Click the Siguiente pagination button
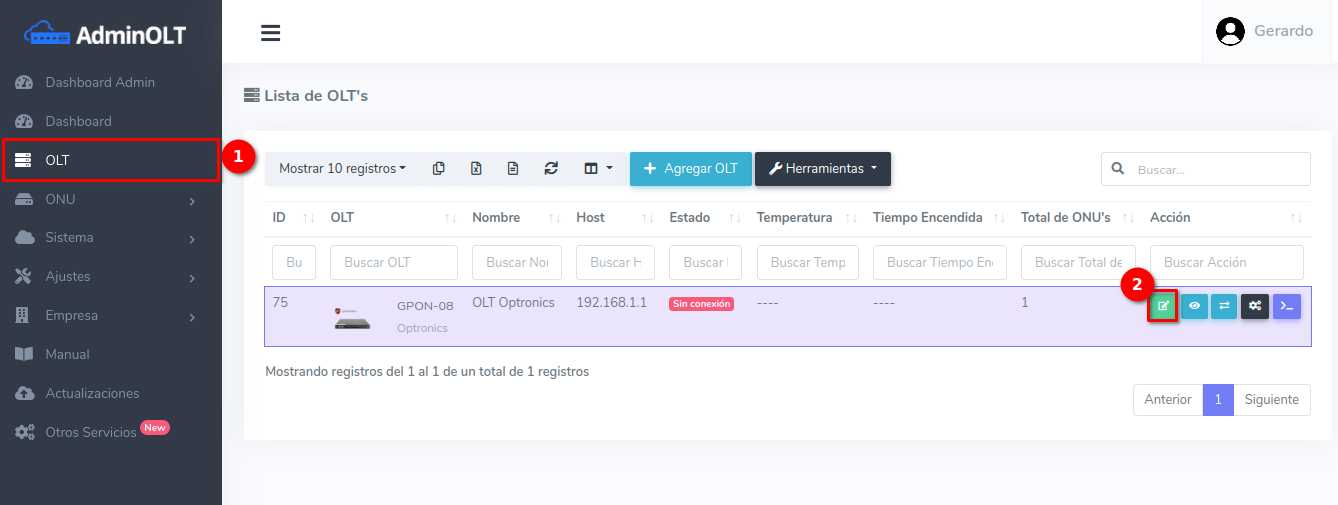This screenshot has height=505, width=1338. [1271, 399]
